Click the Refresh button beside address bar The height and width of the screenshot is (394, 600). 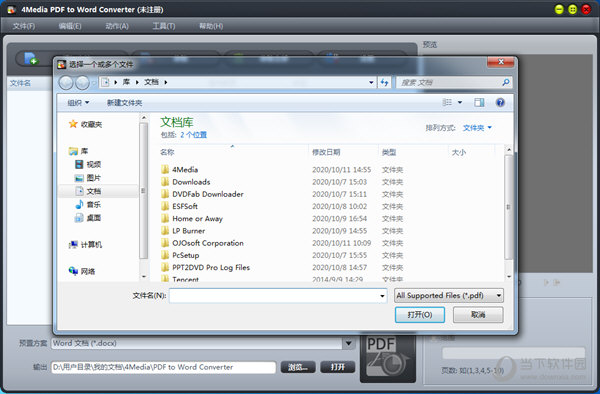click(384, 82)
